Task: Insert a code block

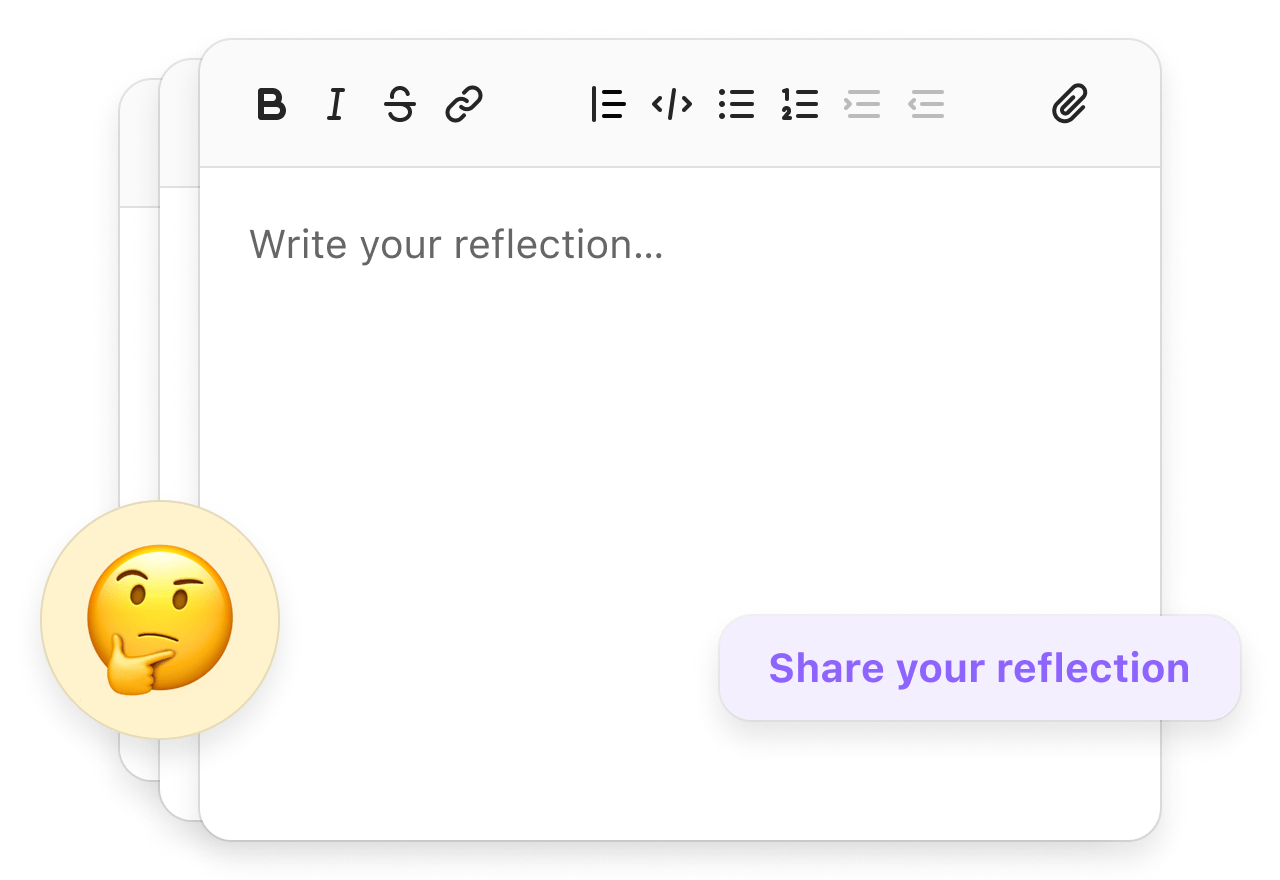Action: tap(672, 104)
